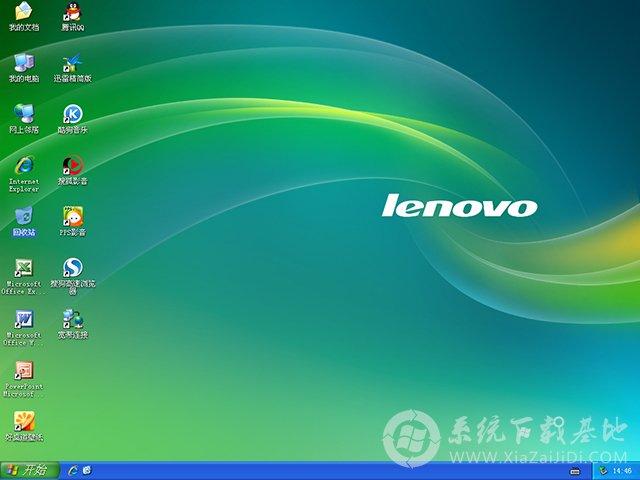Launch 迅雷精简版 Thunder shortcut
Screen dimensions: 640x480
coord(73,63)
